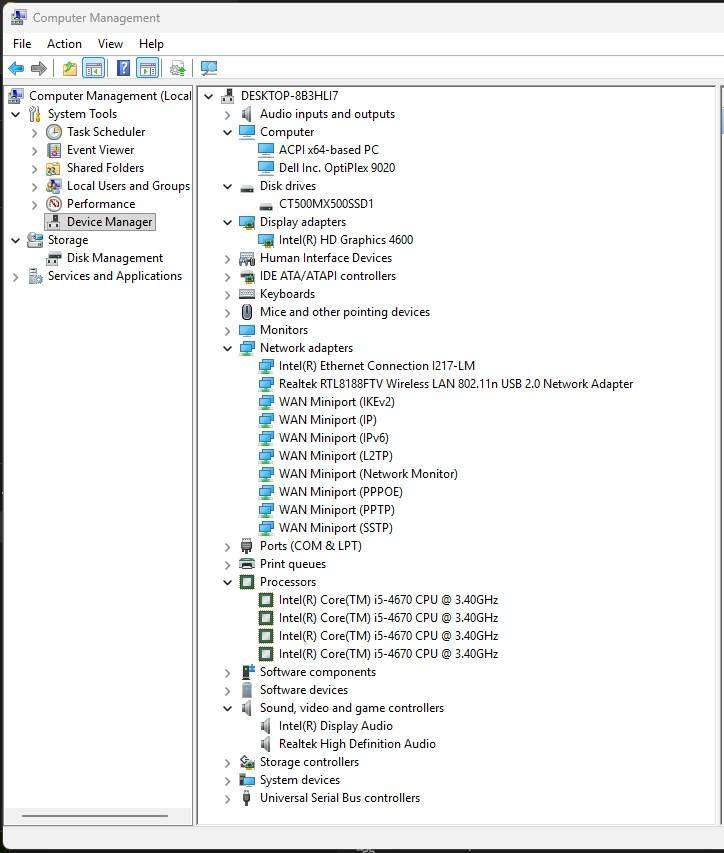Select CT500MX500SSD1 disk drive
724x853 pixels.
(326, 204)
